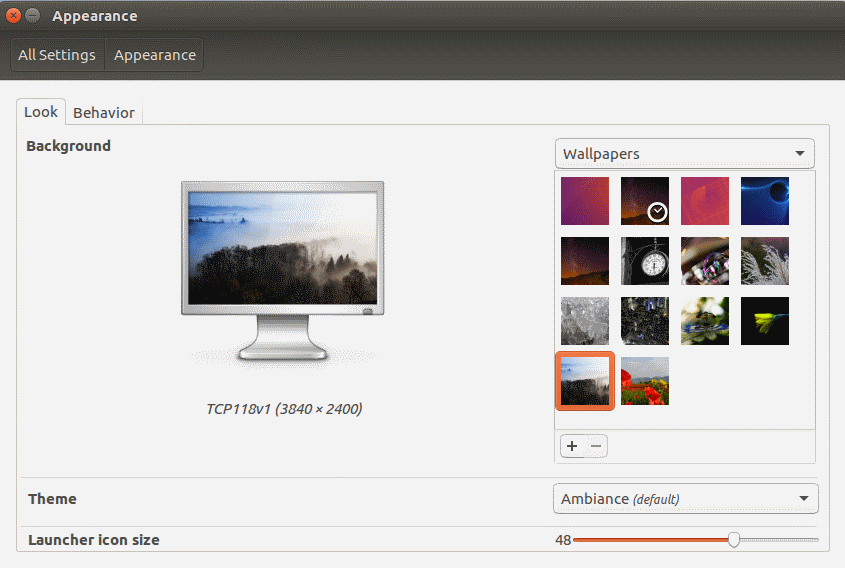Pick the black-and-white street clock wallpaper
The width and height of the screenshot is (845, 568).
(x=645, y=261)
